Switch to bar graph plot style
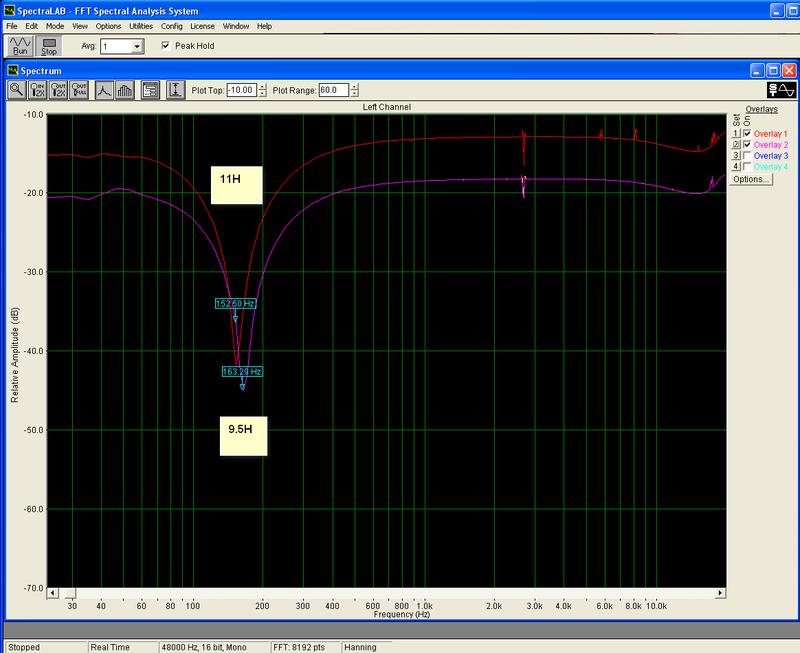This screenshot has height=653, width=800. (x=125, y=90)
